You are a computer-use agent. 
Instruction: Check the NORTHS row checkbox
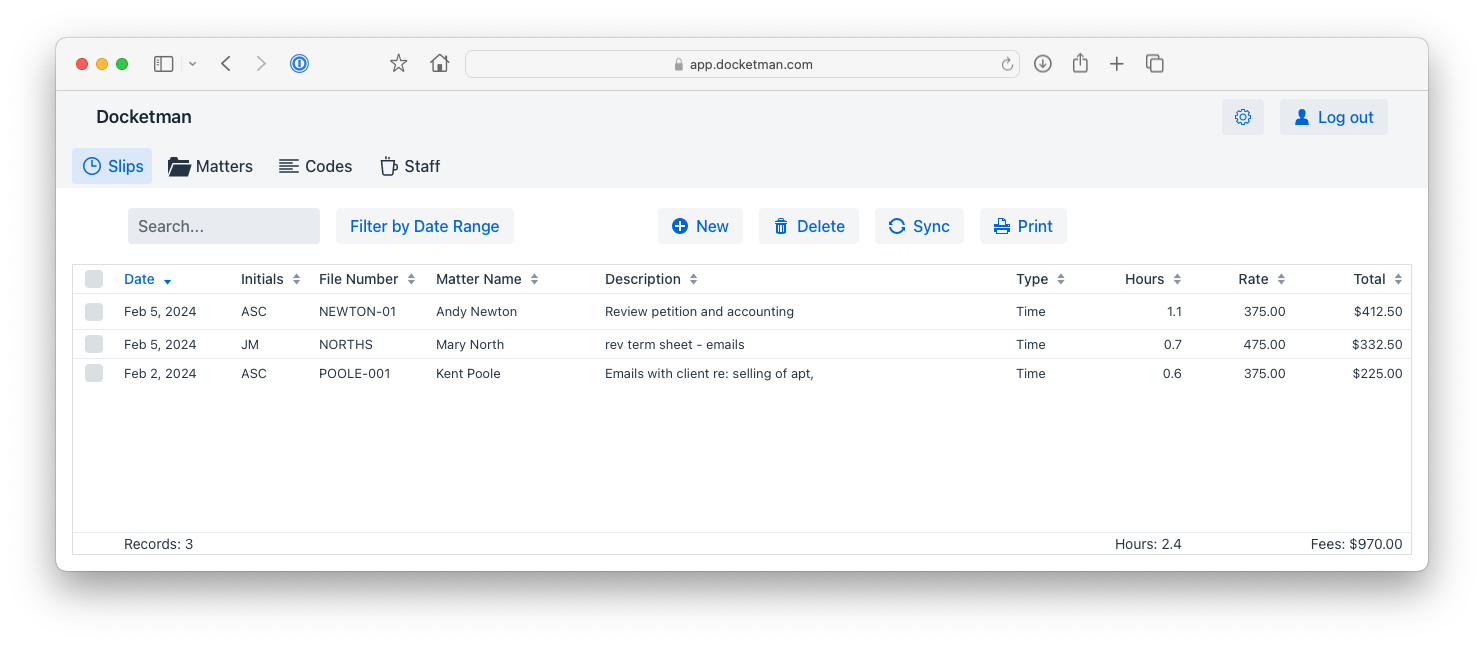94,344
